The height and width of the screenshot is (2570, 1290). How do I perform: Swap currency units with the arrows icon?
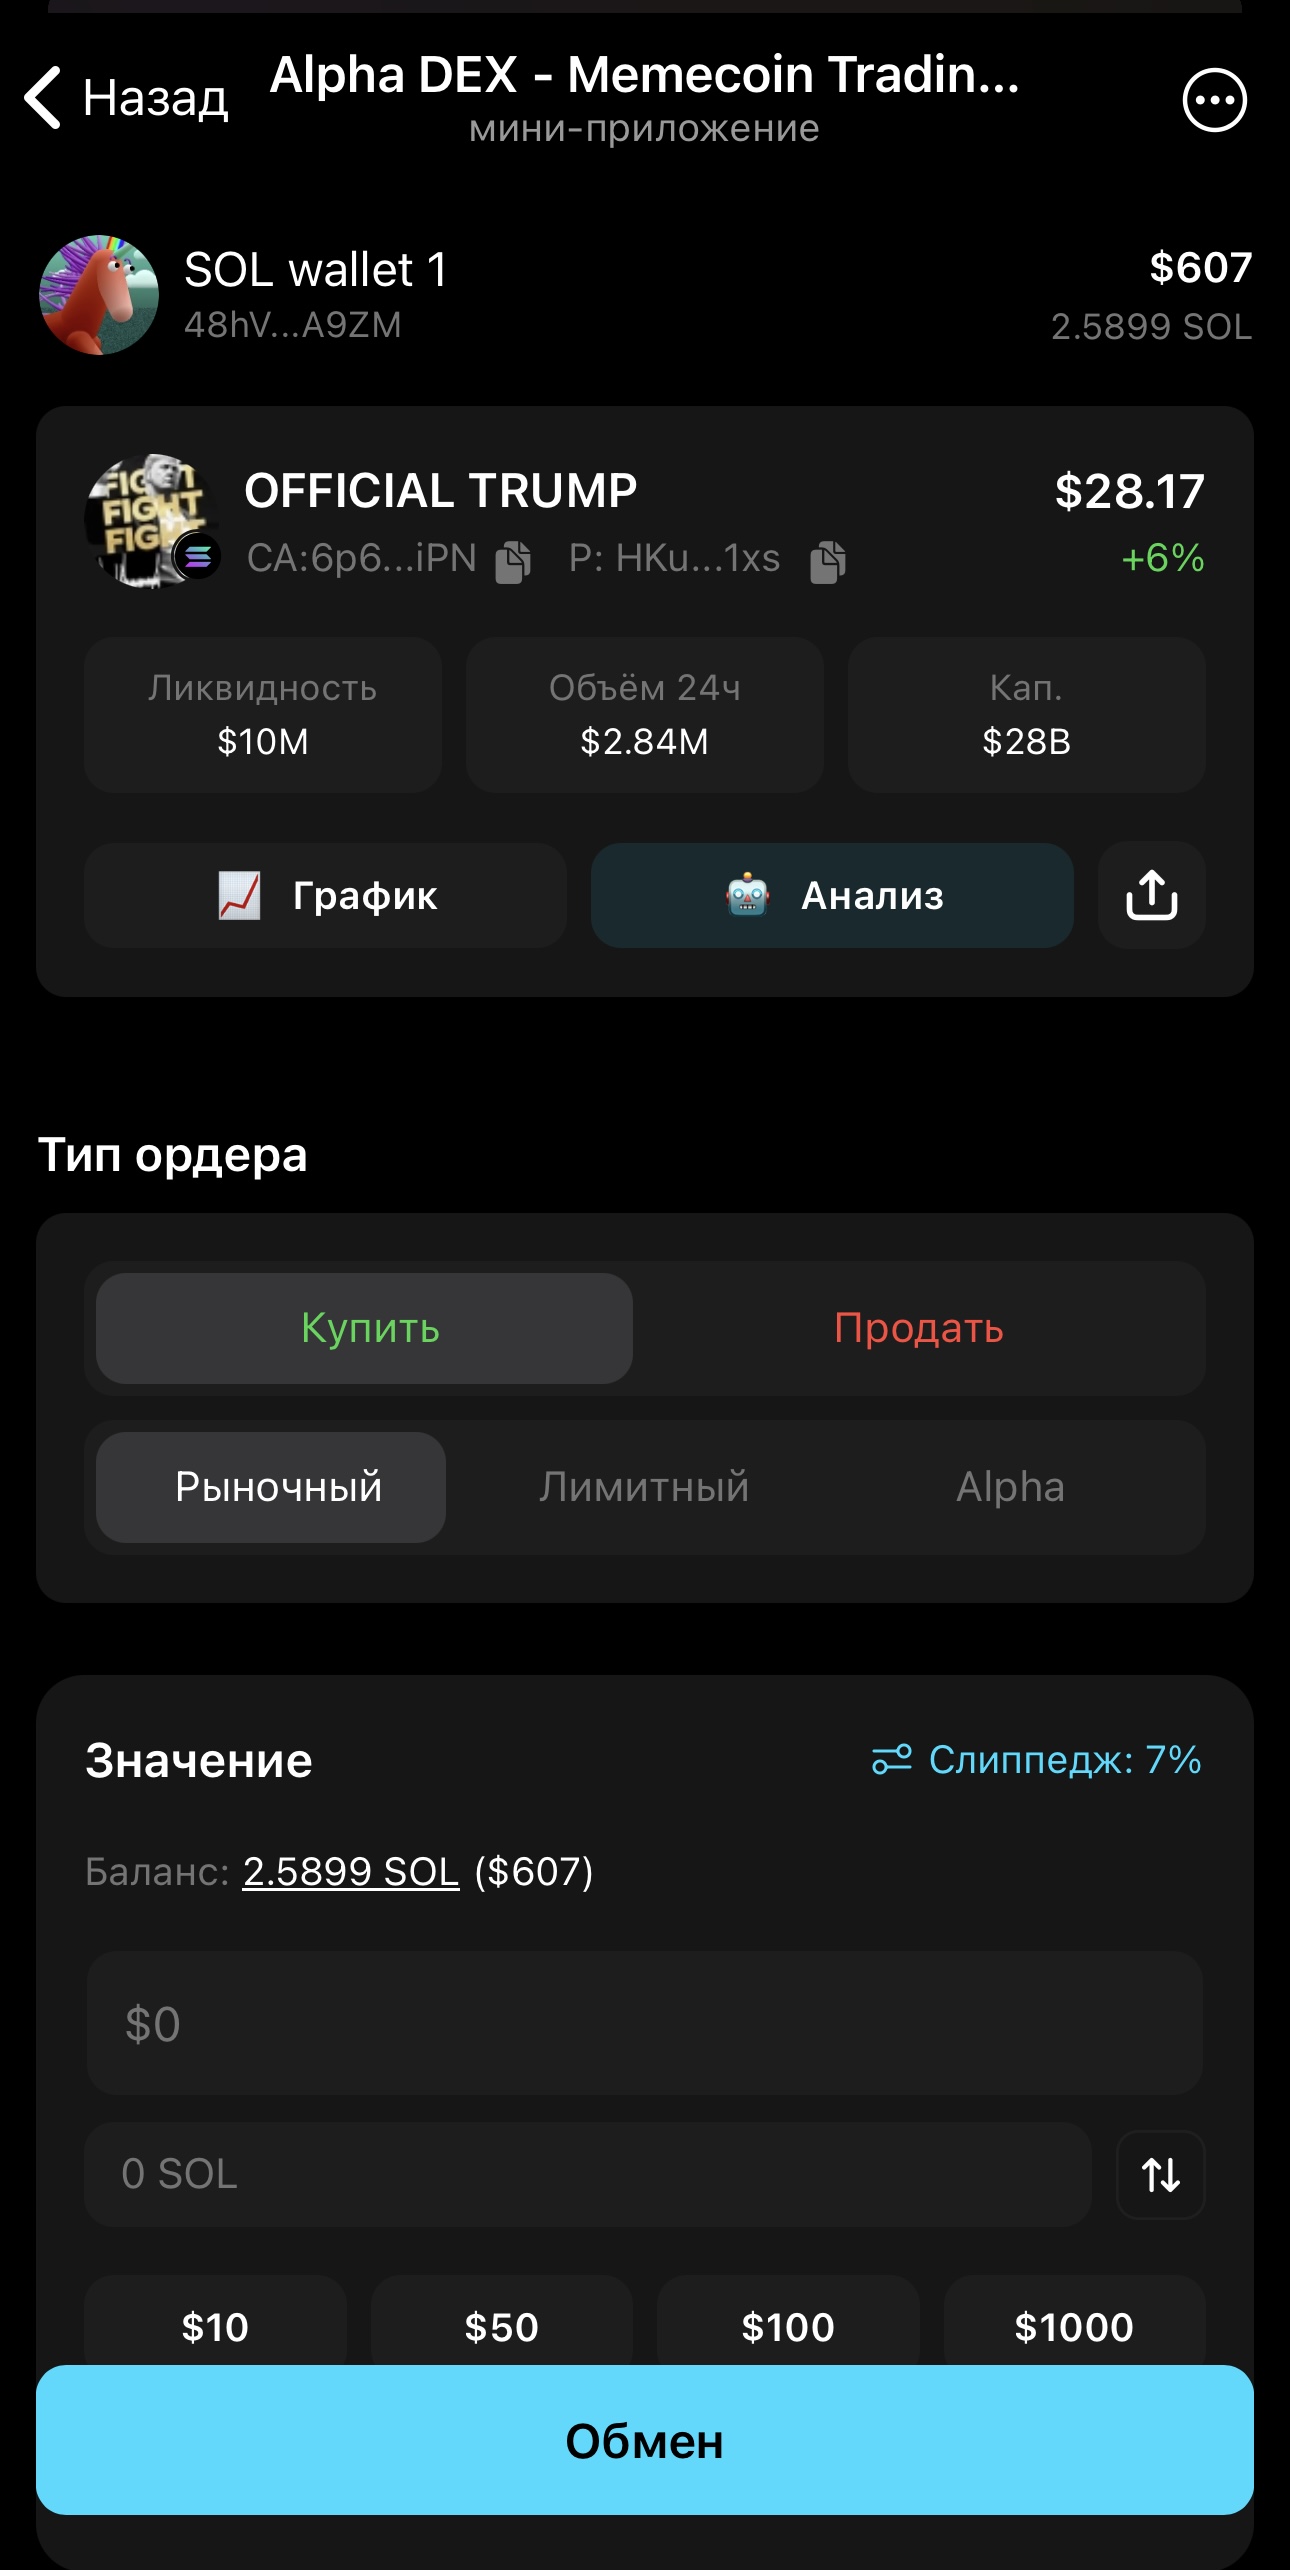click(1160, 2174)
